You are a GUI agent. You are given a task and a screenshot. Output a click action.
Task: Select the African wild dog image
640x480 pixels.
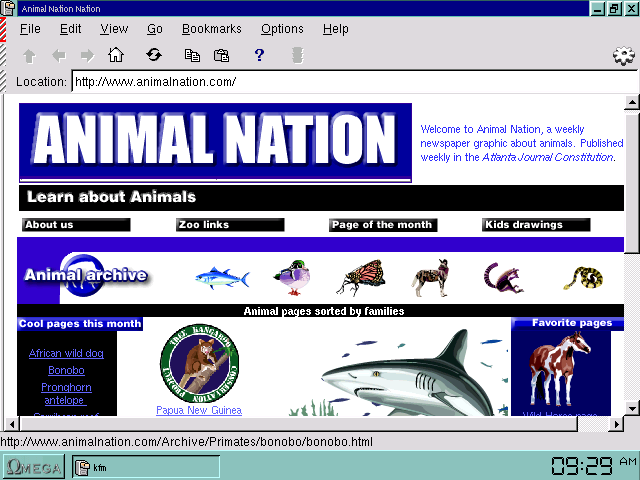tap(430, 278)
